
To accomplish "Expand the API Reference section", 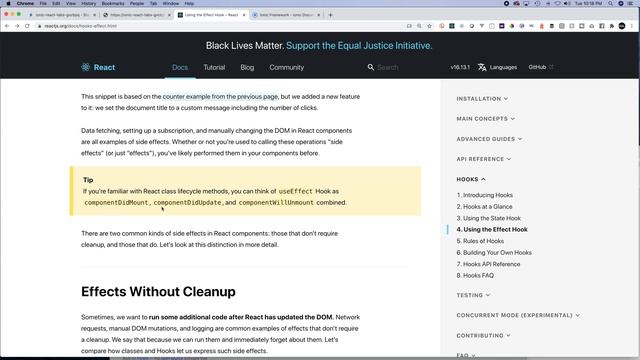I will (484, 159).
